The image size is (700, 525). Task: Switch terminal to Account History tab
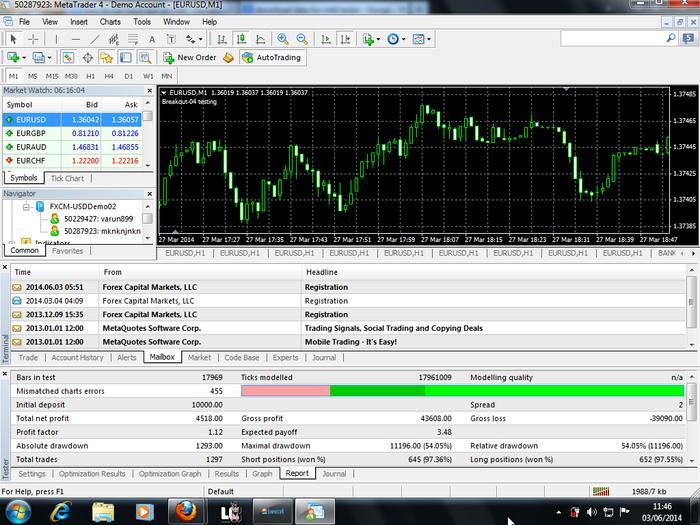77,358
